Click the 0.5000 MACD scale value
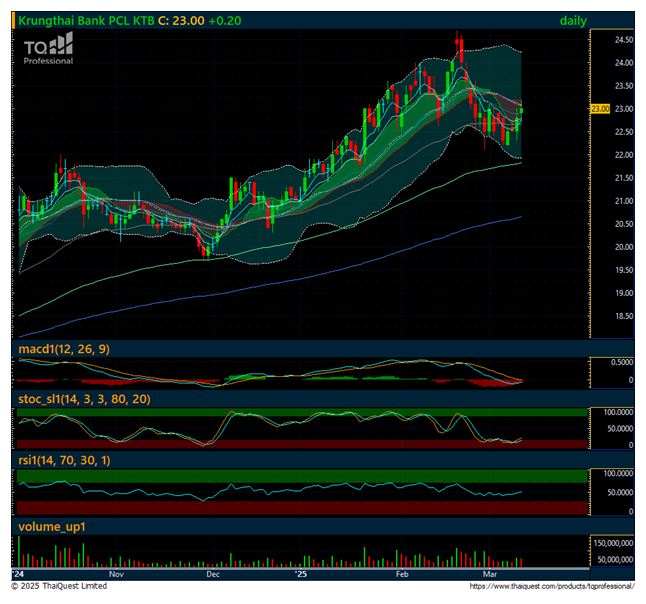Screen dimensions: 646x604 [x=622, y=363]
